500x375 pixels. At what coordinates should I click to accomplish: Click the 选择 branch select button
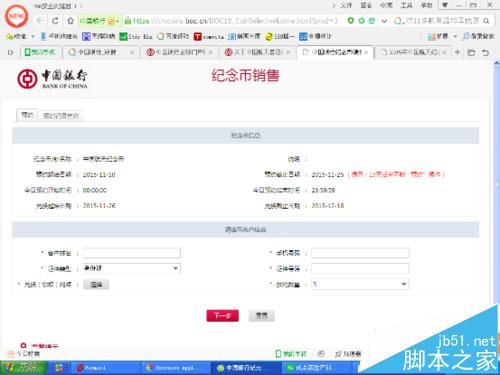[x=96, y=284]
